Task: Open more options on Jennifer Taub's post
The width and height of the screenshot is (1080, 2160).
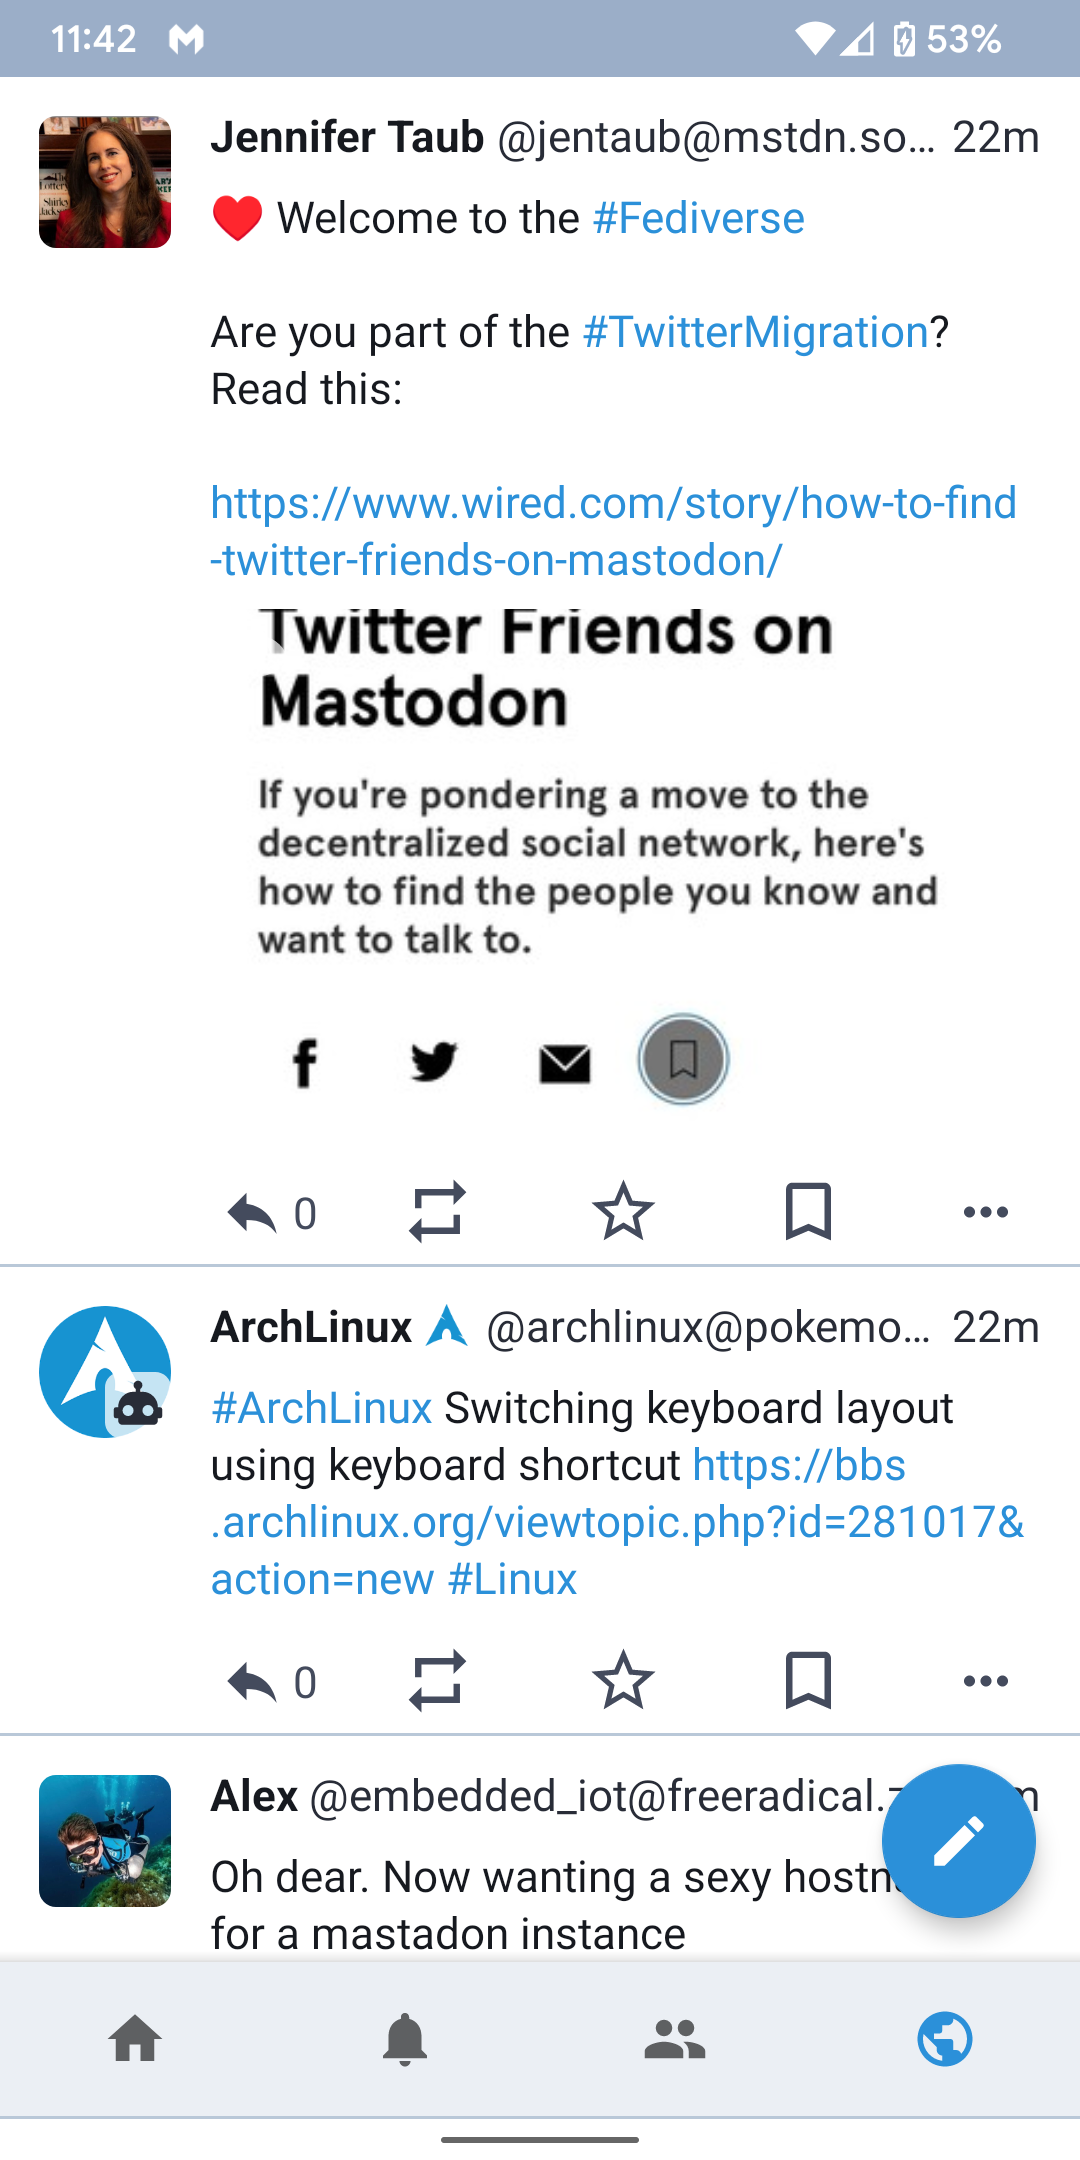Action: pos(985,1212)
